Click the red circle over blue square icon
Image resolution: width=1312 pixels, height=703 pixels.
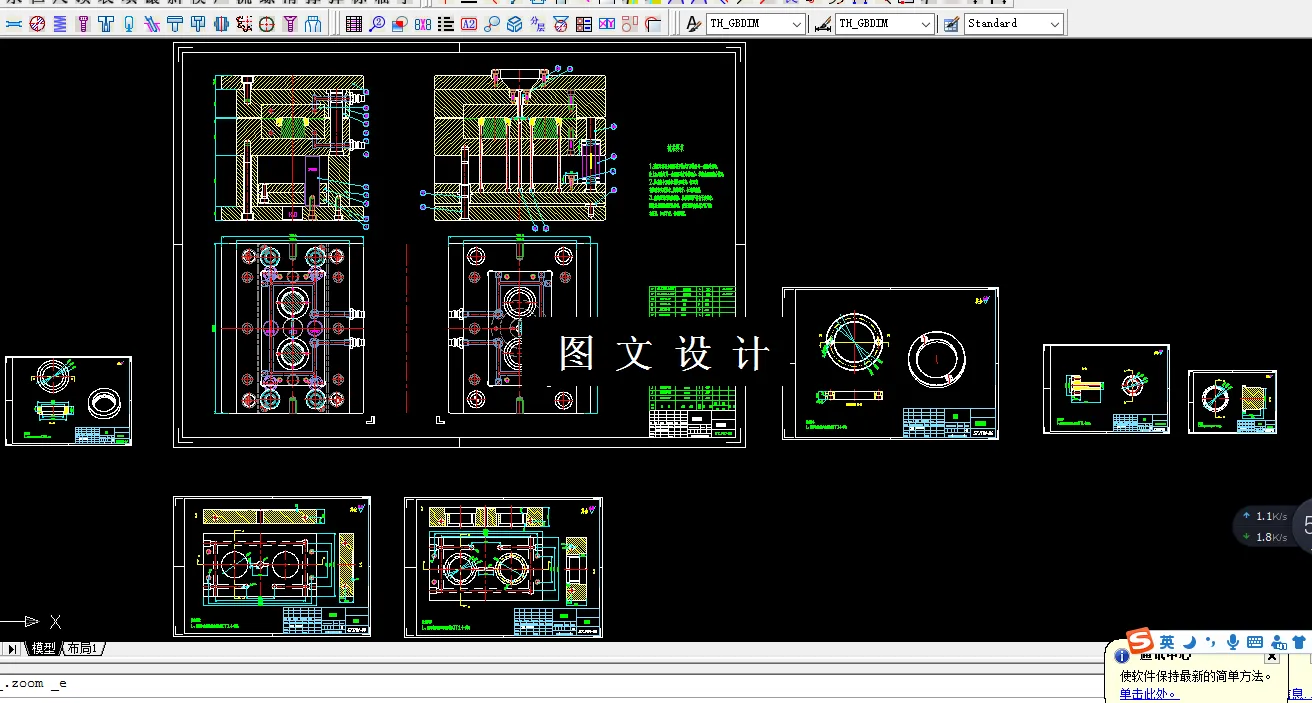[x=400, y=23]
